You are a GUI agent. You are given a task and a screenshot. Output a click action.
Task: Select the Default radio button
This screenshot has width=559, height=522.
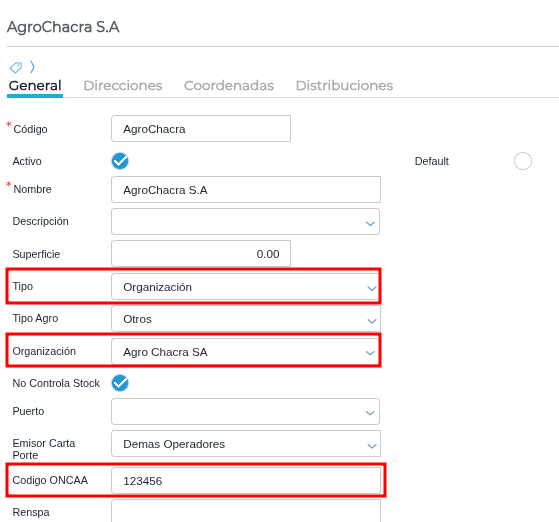pos(523,161)
